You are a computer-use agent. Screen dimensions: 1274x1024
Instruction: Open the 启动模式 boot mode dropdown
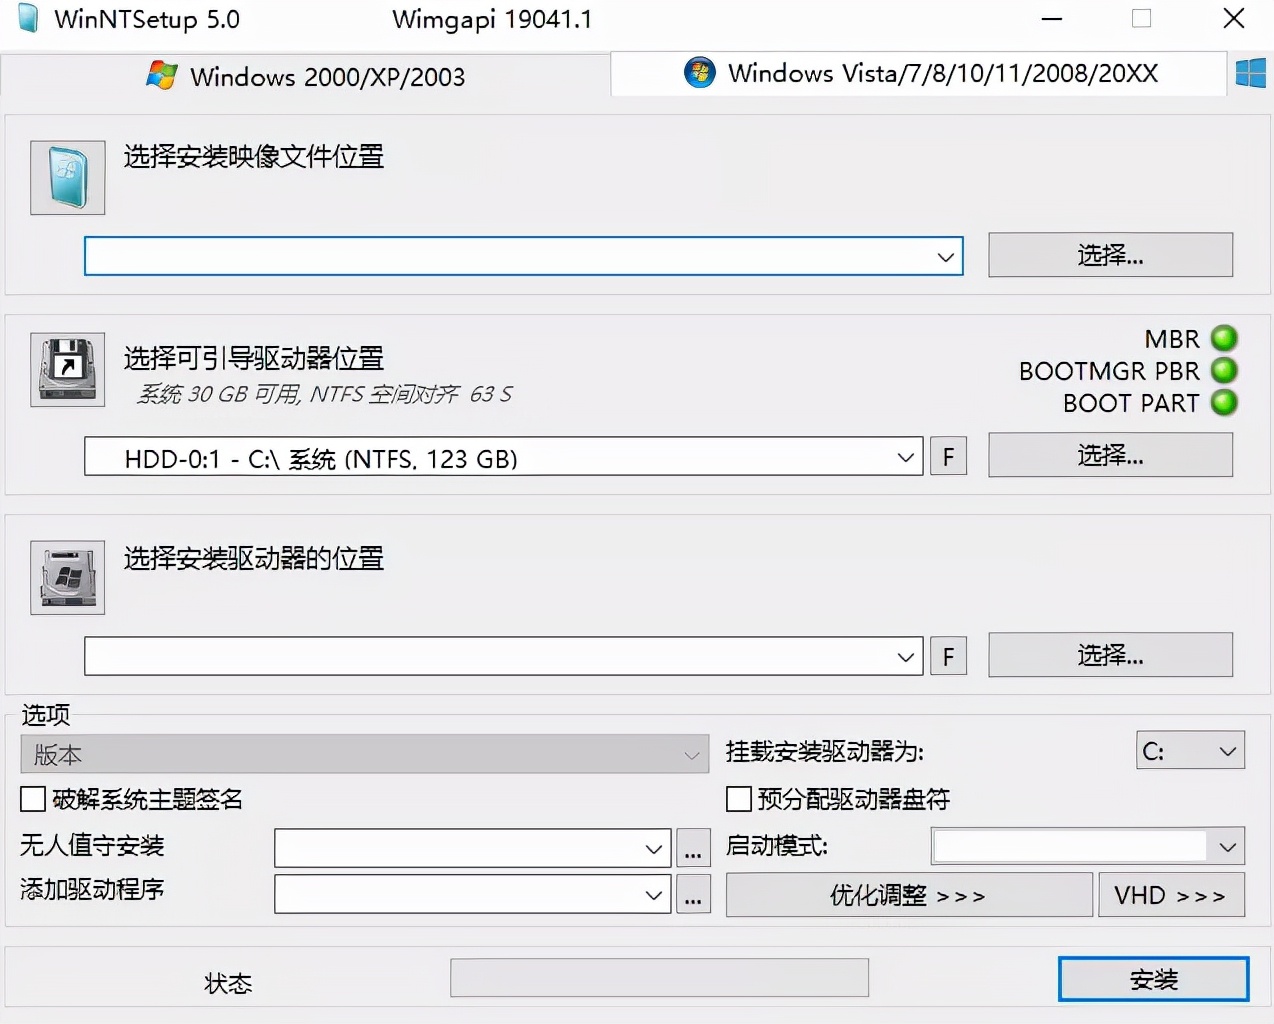1227,846
